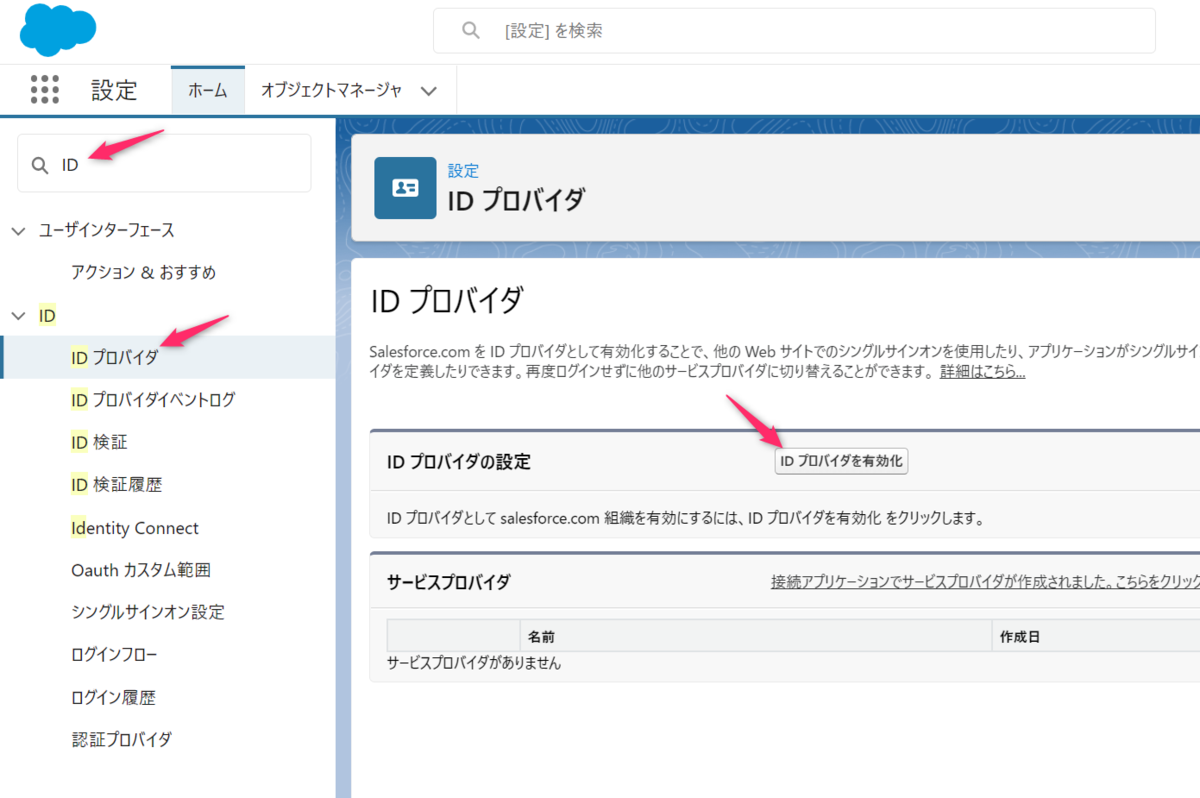
Task: Click the Salesforce cloud logo
Action: [57, 30]
